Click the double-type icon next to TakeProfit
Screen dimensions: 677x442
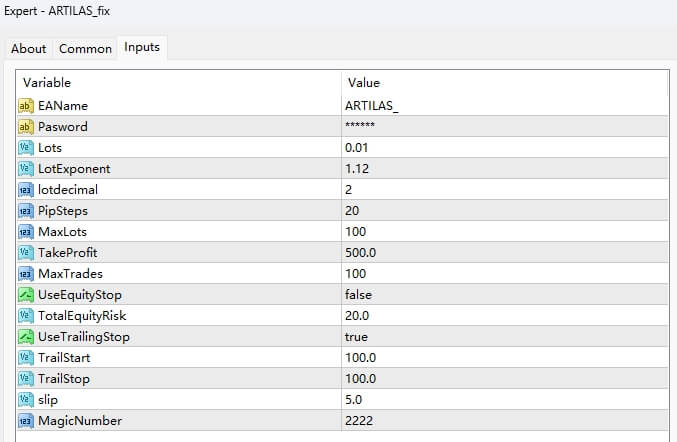[x=26, y=252]
